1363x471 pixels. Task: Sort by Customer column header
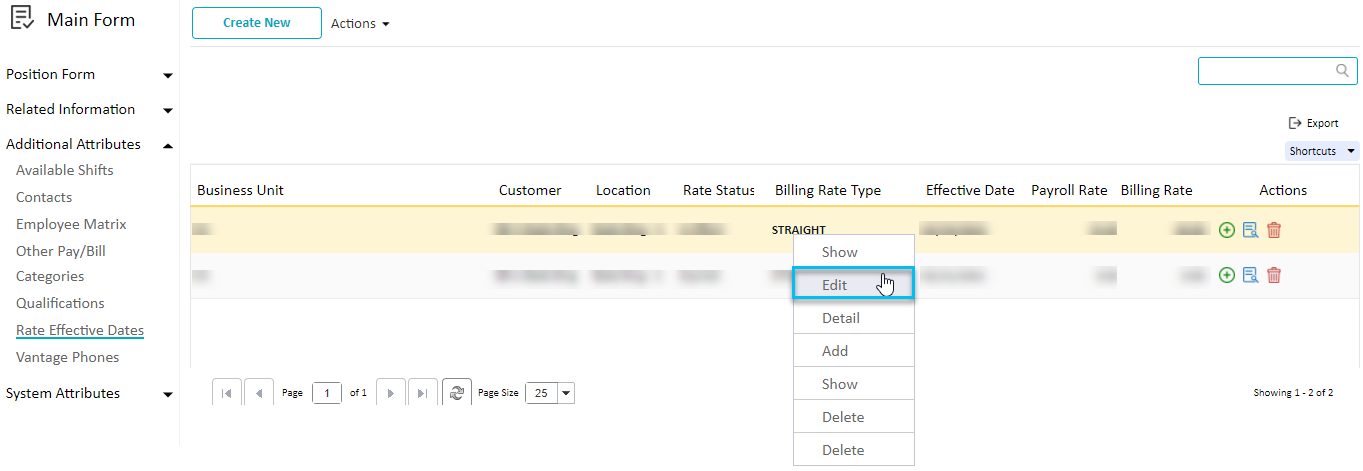coord(530,190)
